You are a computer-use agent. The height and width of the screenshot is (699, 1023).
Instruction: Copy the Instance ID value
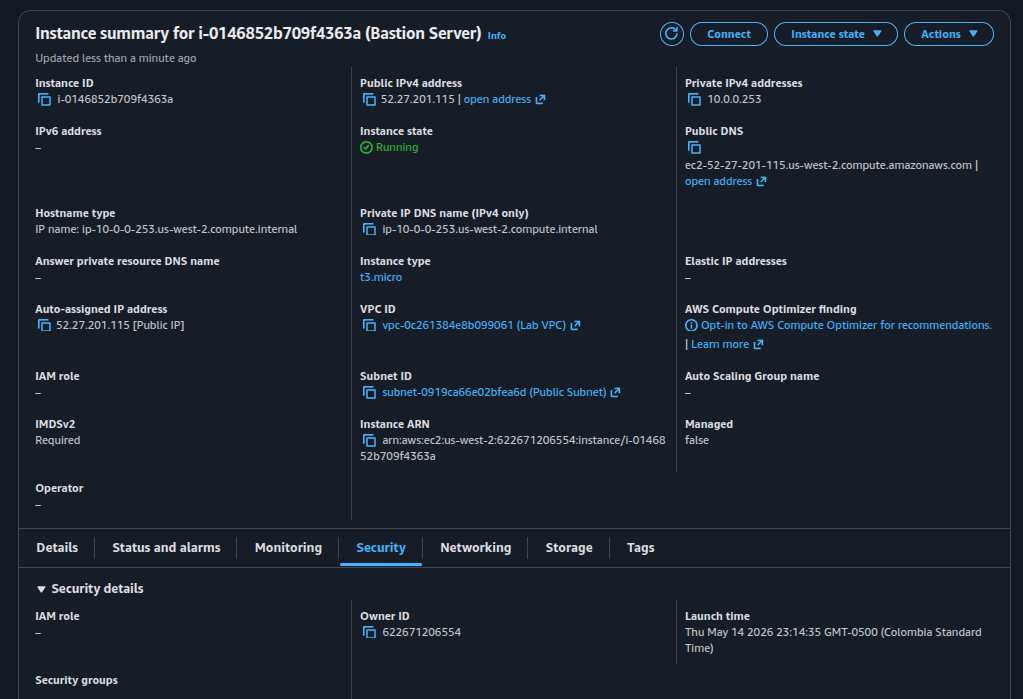44,99
